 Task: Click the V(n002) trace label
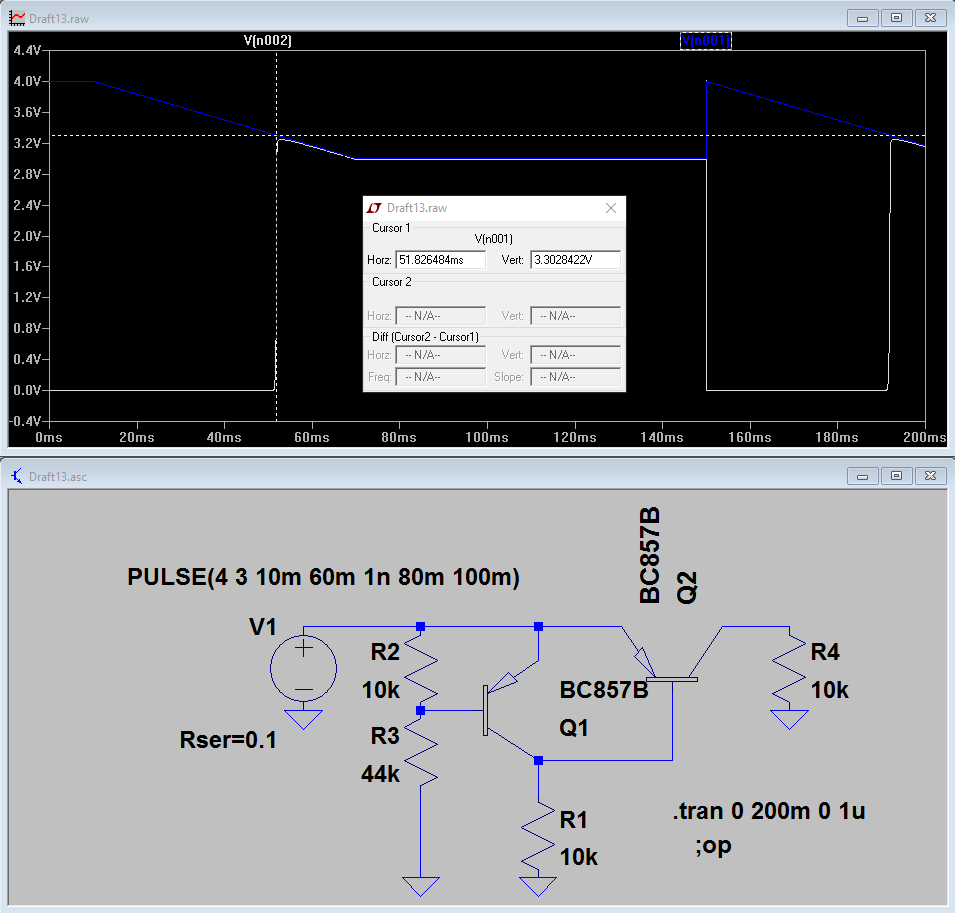(x=267, y=40)
